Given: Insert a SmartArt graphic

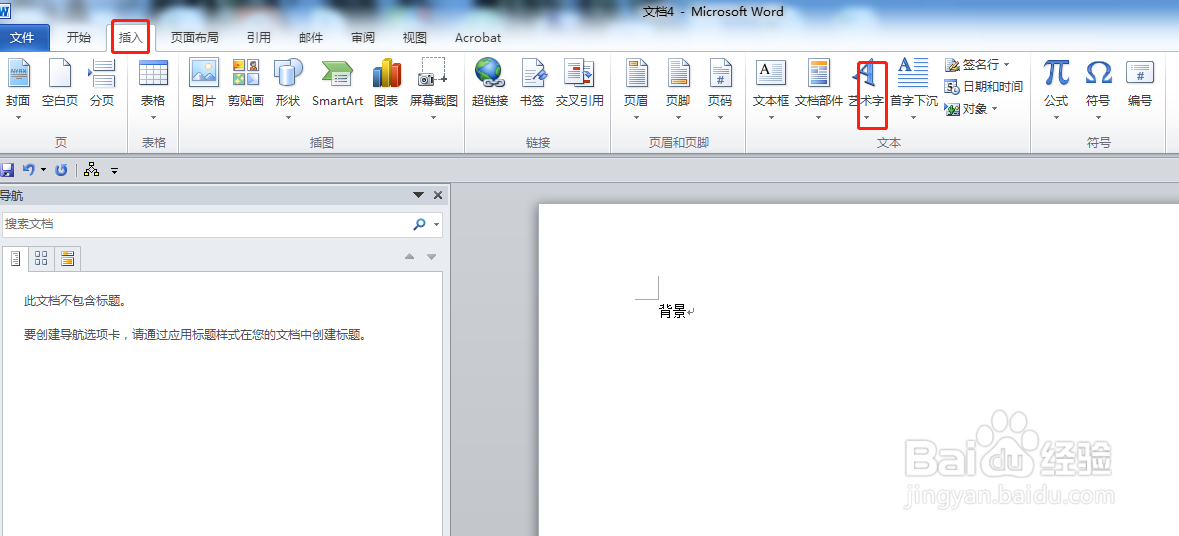Looking at the screenshot, I should point(338,84).
